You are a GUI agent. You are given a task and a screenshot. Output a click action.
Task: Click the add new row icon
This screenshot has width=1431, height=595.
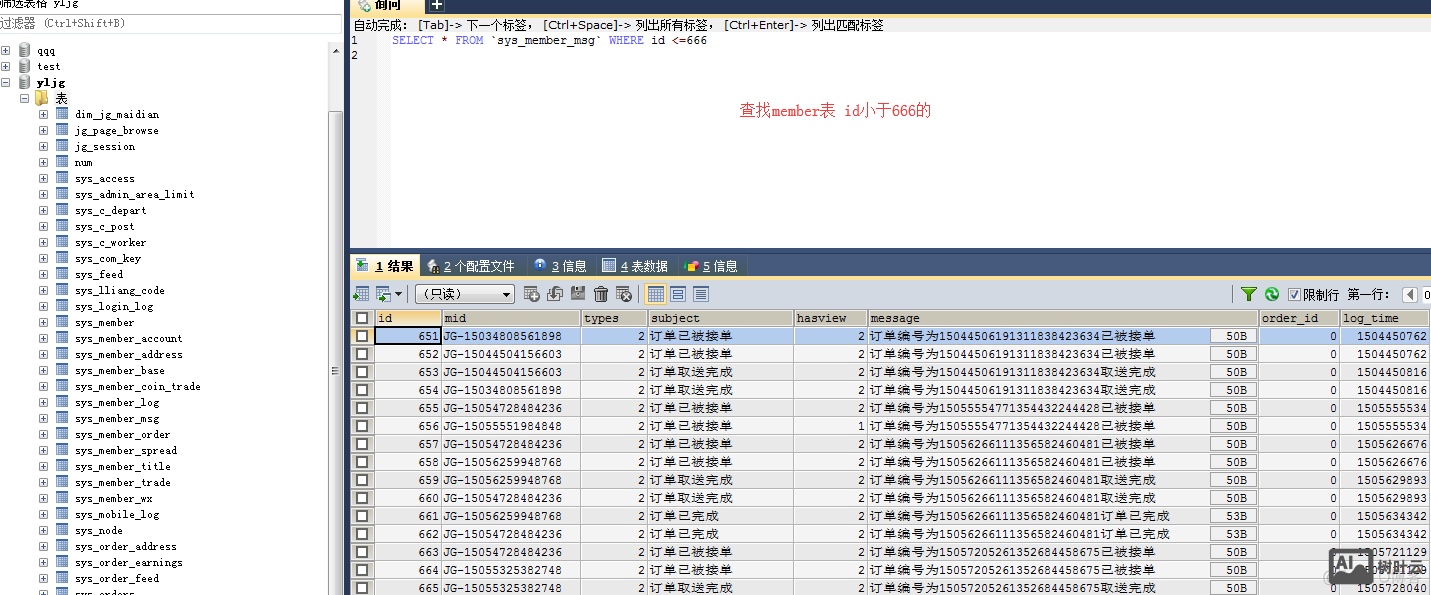531,293
